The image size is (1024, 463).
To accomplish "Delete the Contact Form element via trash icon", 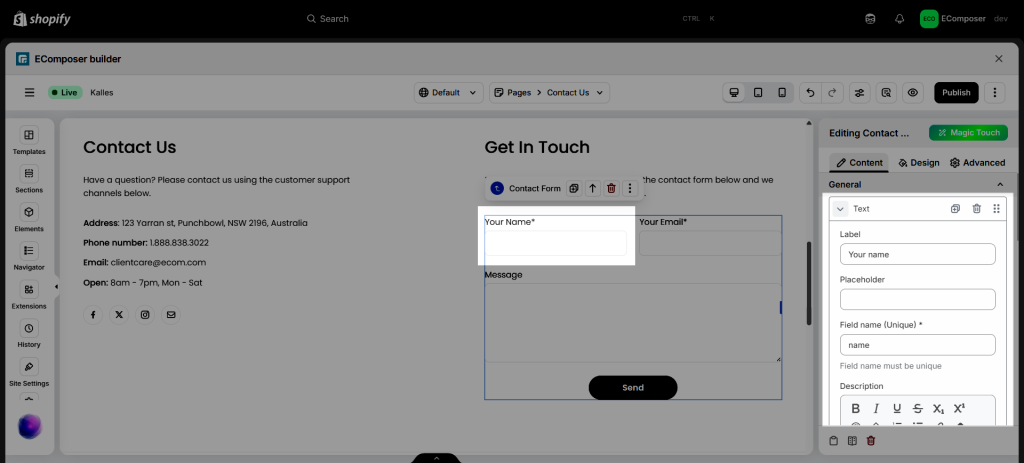I will [611, 188].
